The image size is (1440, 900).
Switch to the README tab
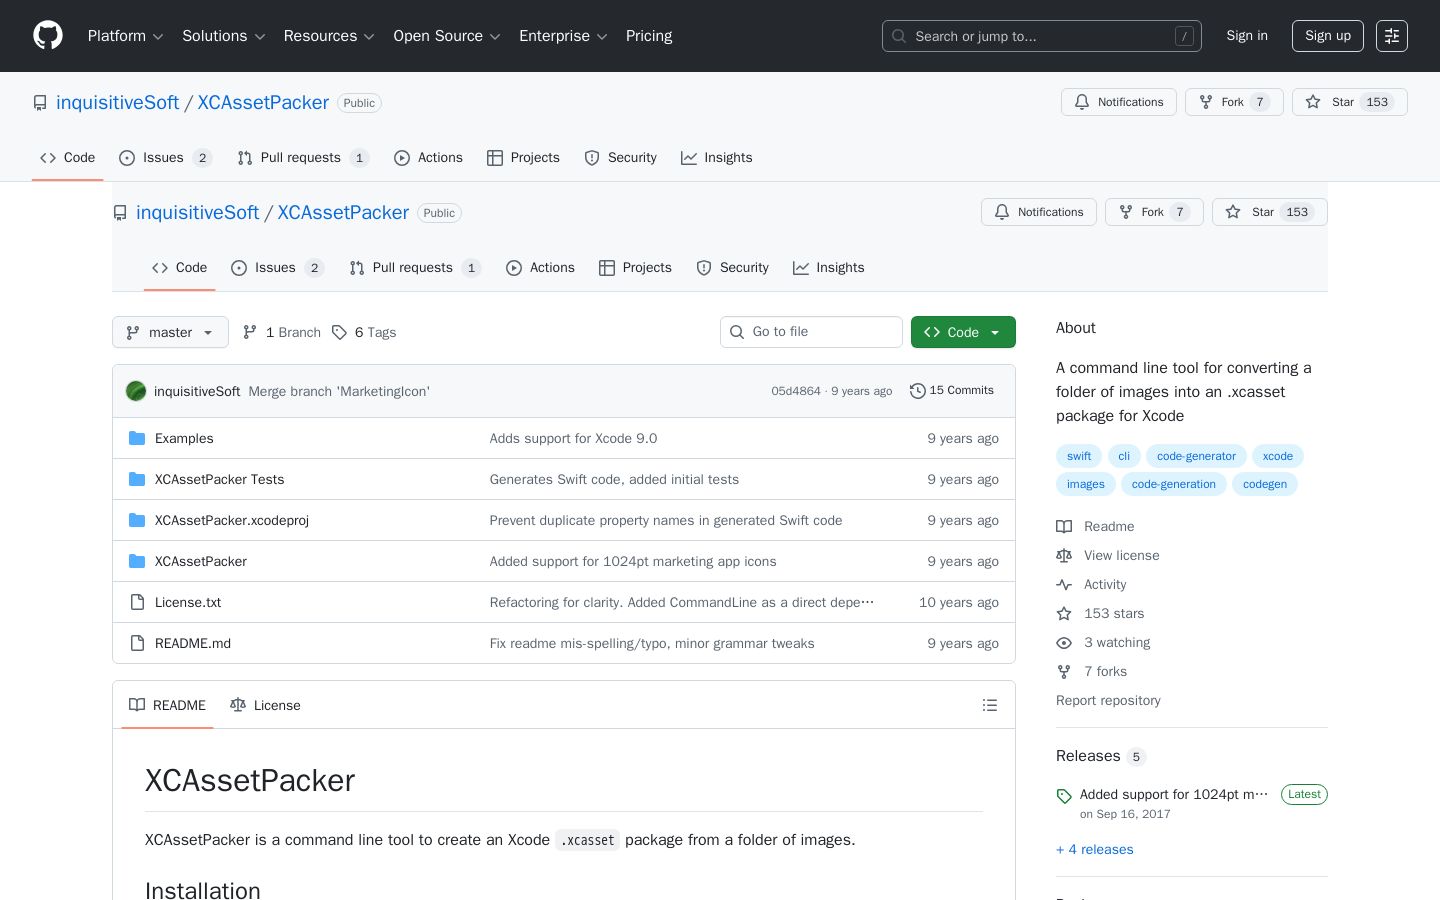click(167, 705)
